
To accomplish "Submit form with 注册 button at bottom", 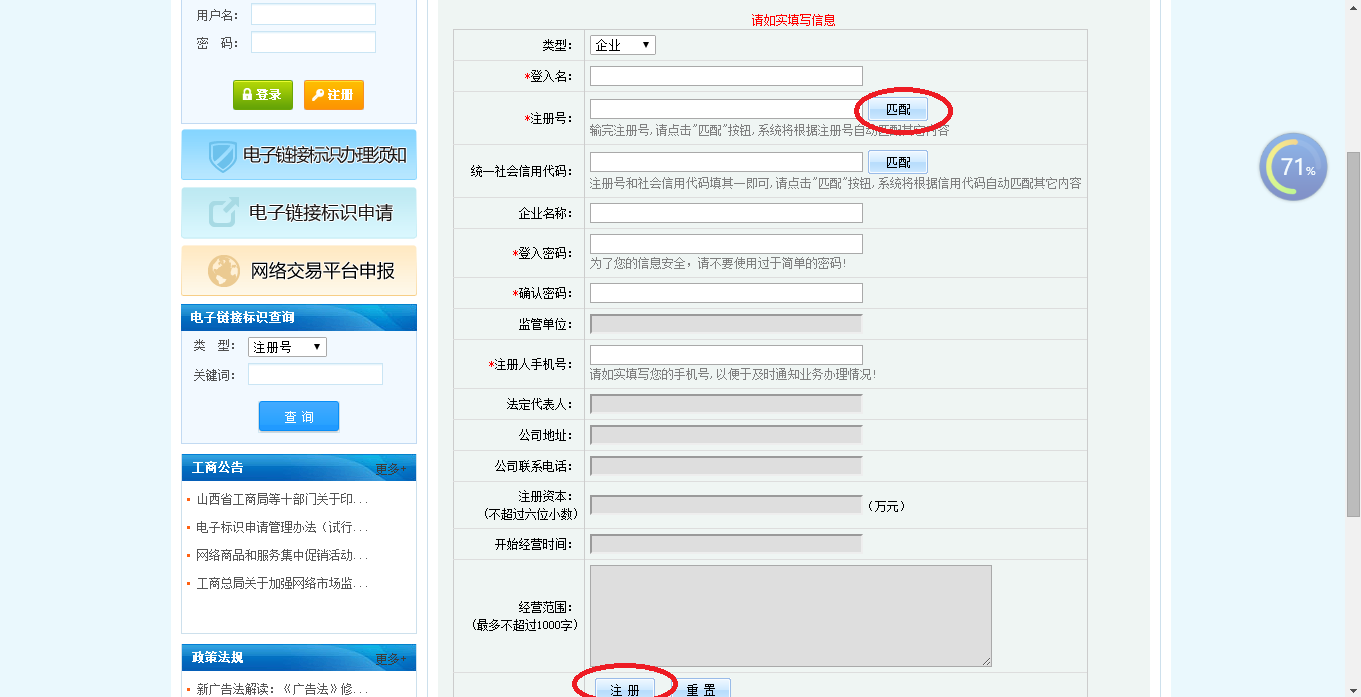I will coord(625,689).
